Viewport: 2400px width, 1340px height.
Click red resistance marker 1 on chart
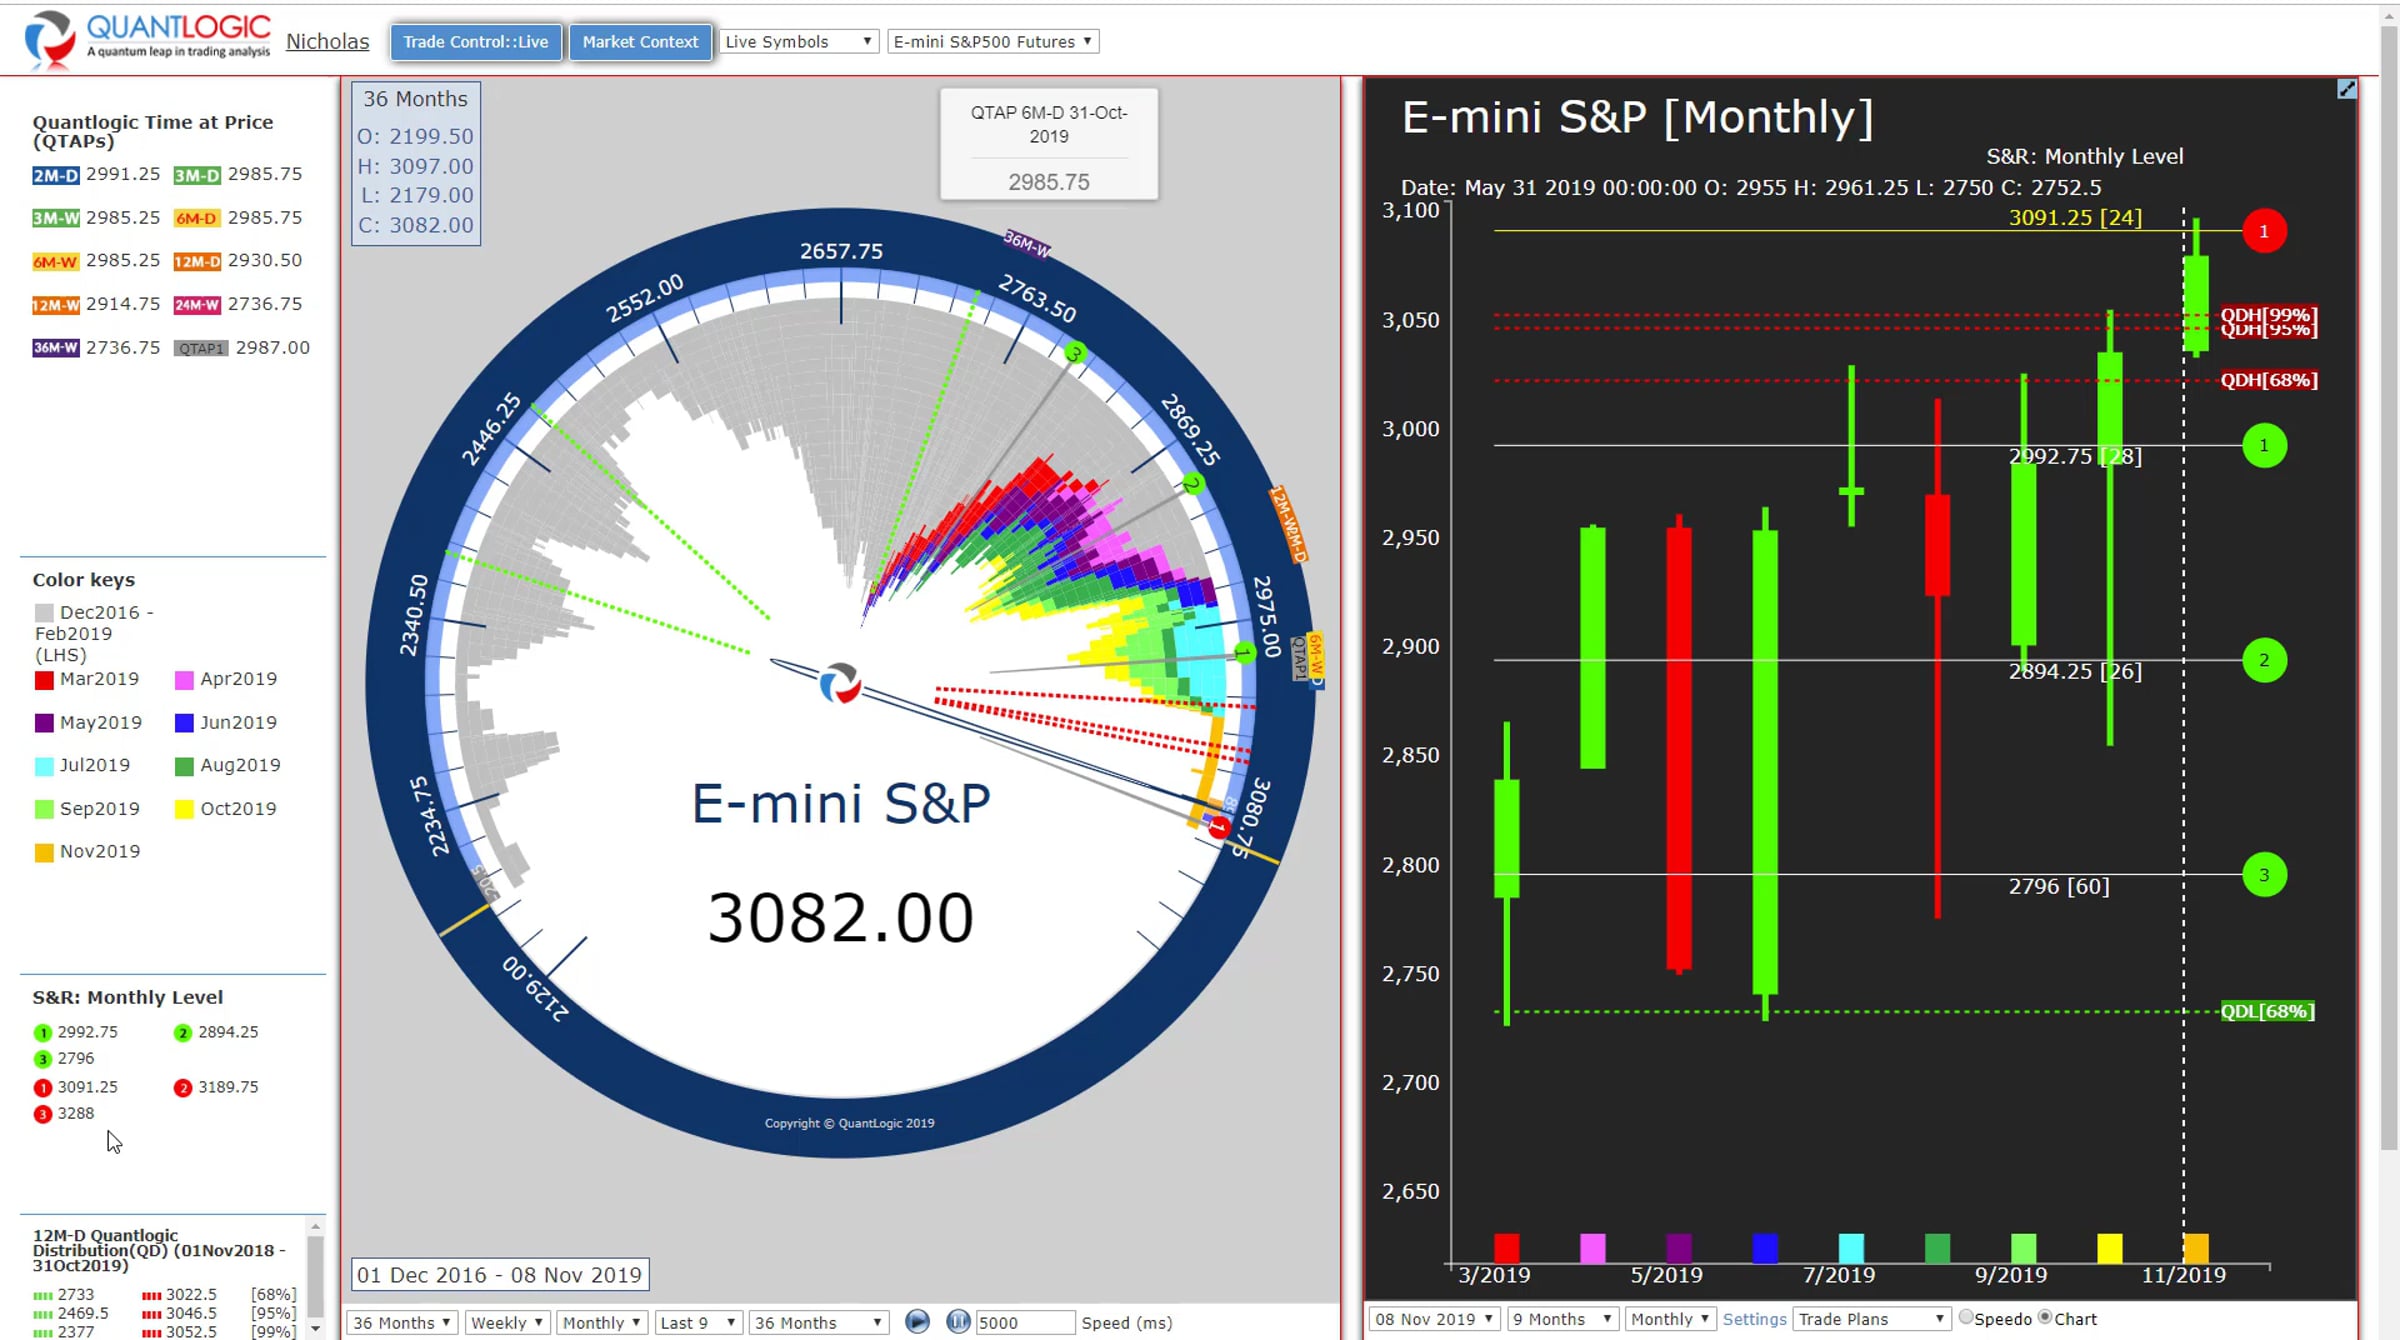2263,231
